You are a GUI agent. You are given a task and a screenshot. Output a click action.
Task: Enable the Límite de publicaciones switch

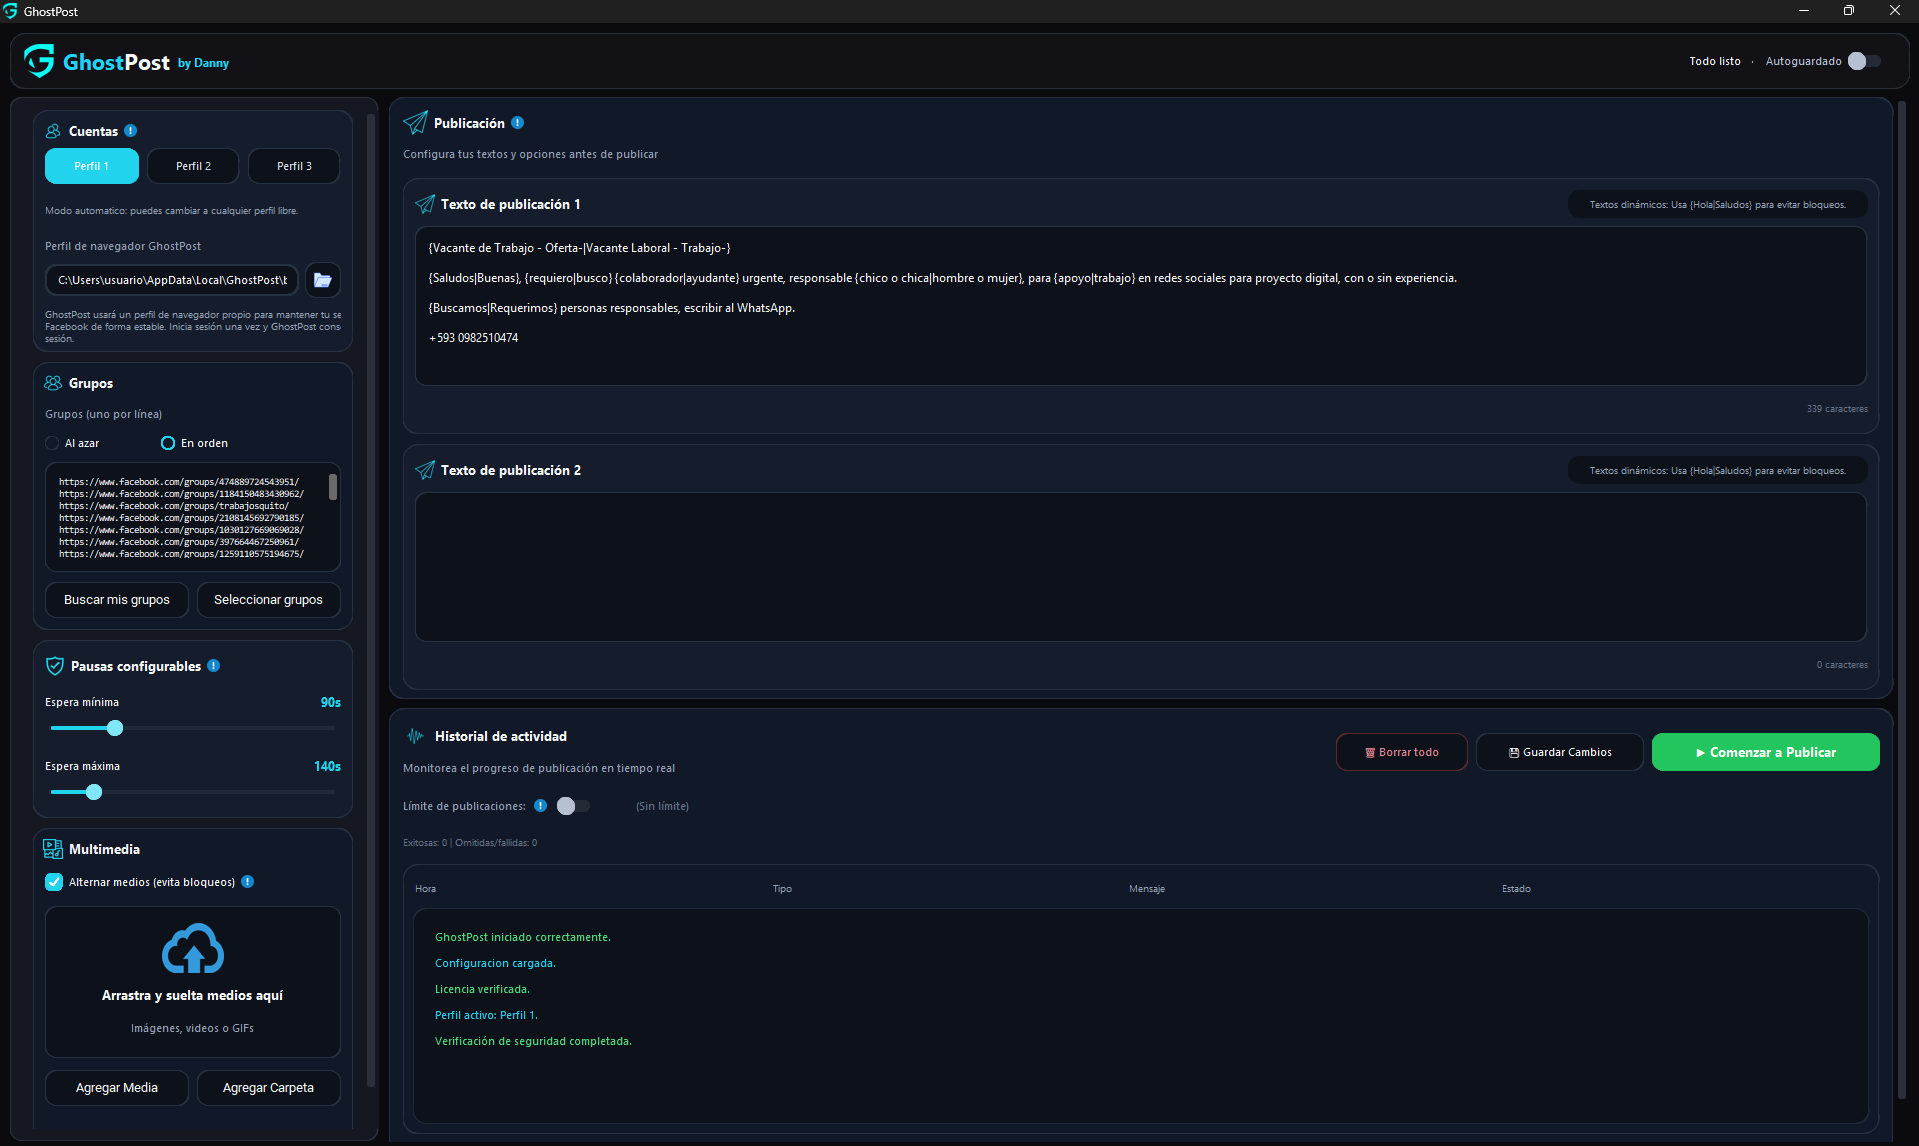(x=573, y=806)
